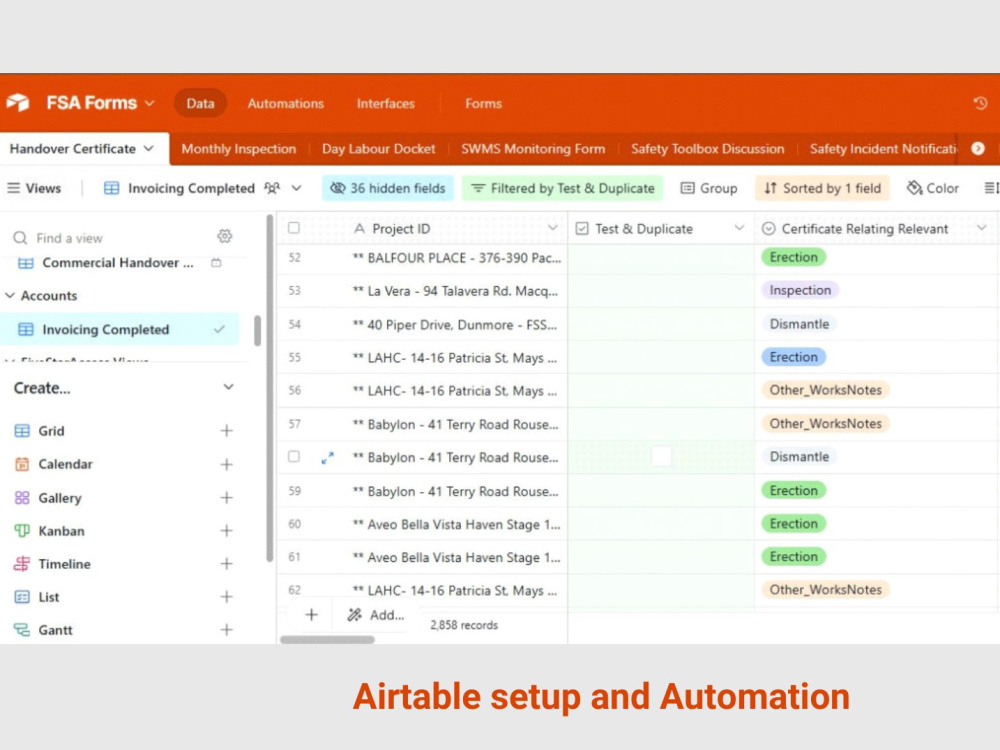Open the Forms tab

[483, 103]
